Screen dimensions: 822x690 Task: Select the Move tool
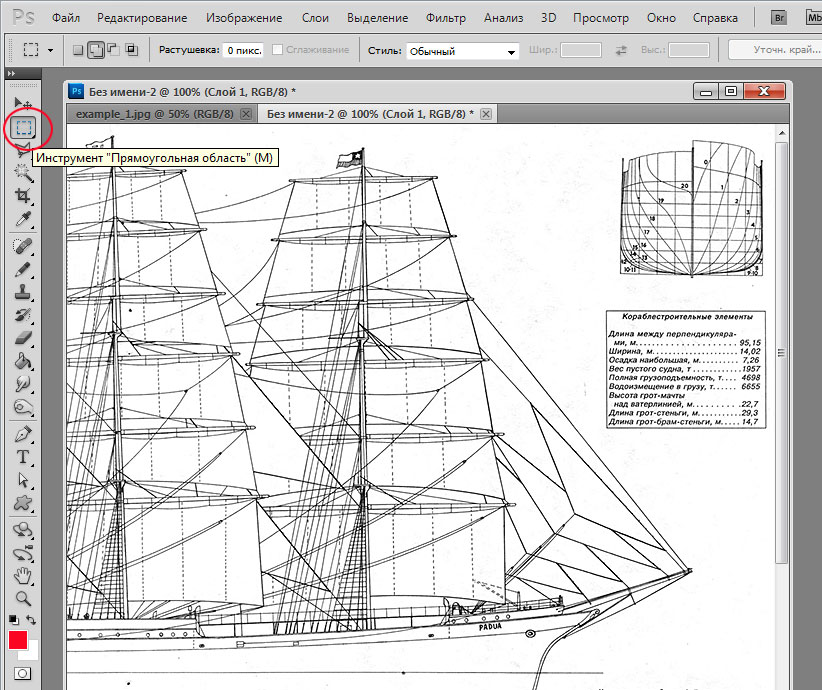click(22, 103)
